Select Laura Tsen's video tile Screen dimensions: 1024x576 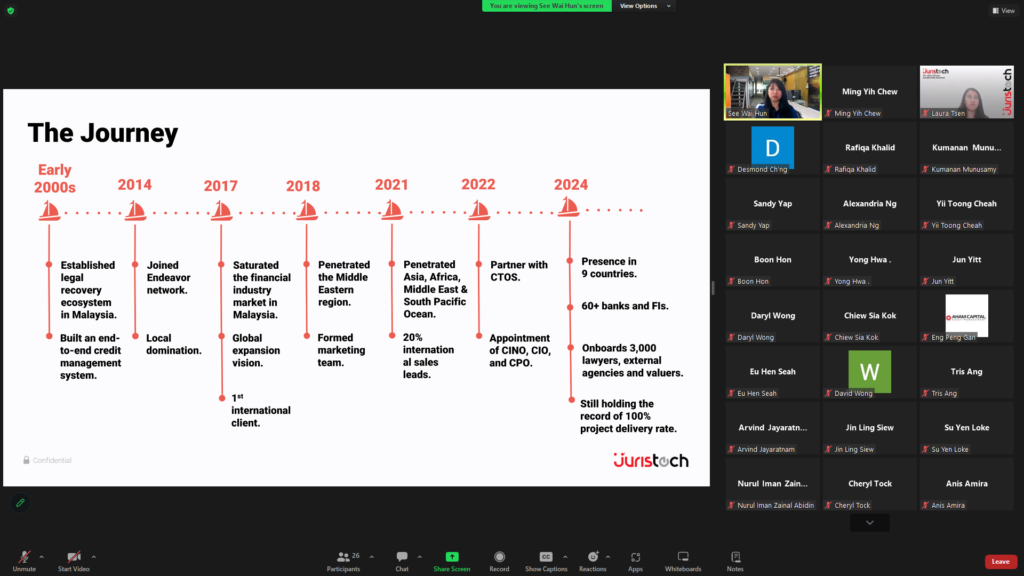point(967,91)
